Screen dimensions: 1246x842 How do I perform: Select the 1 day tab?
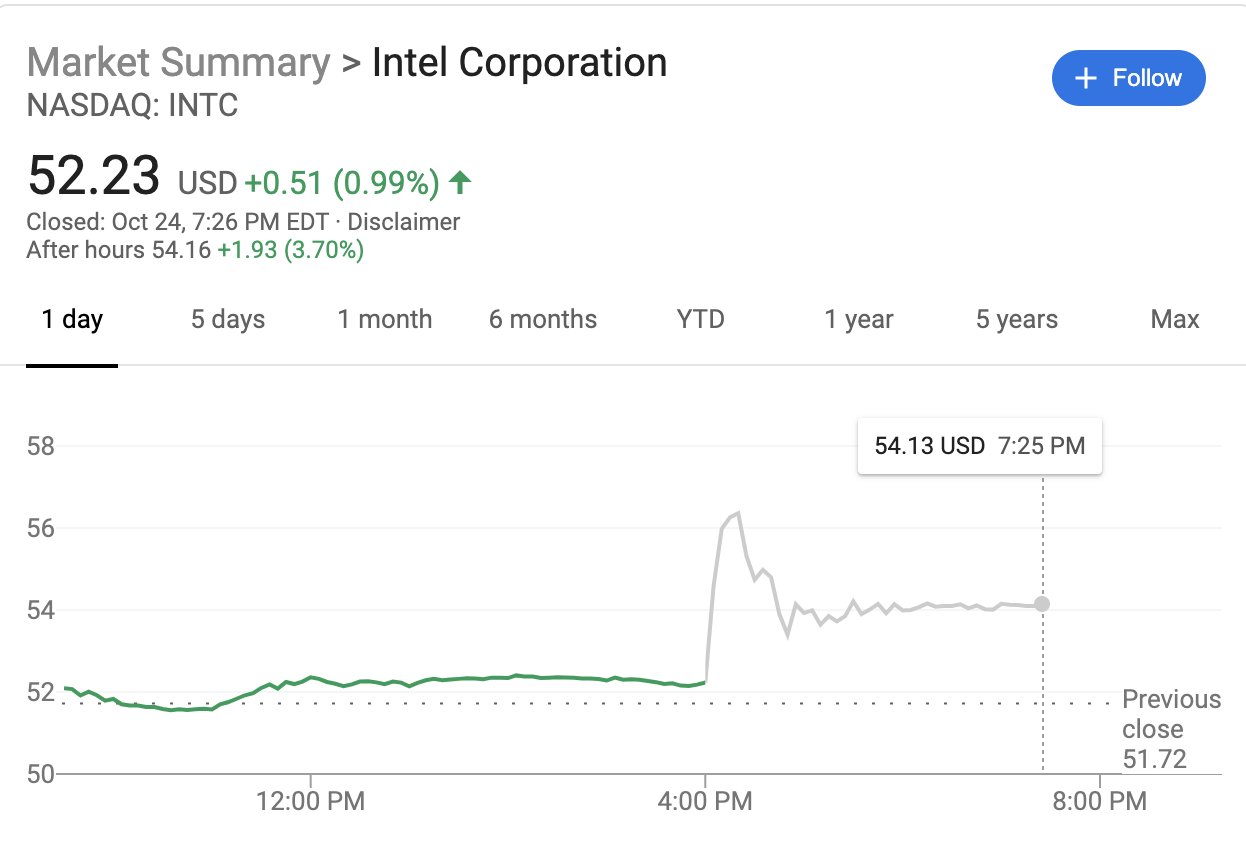[72, 320]
